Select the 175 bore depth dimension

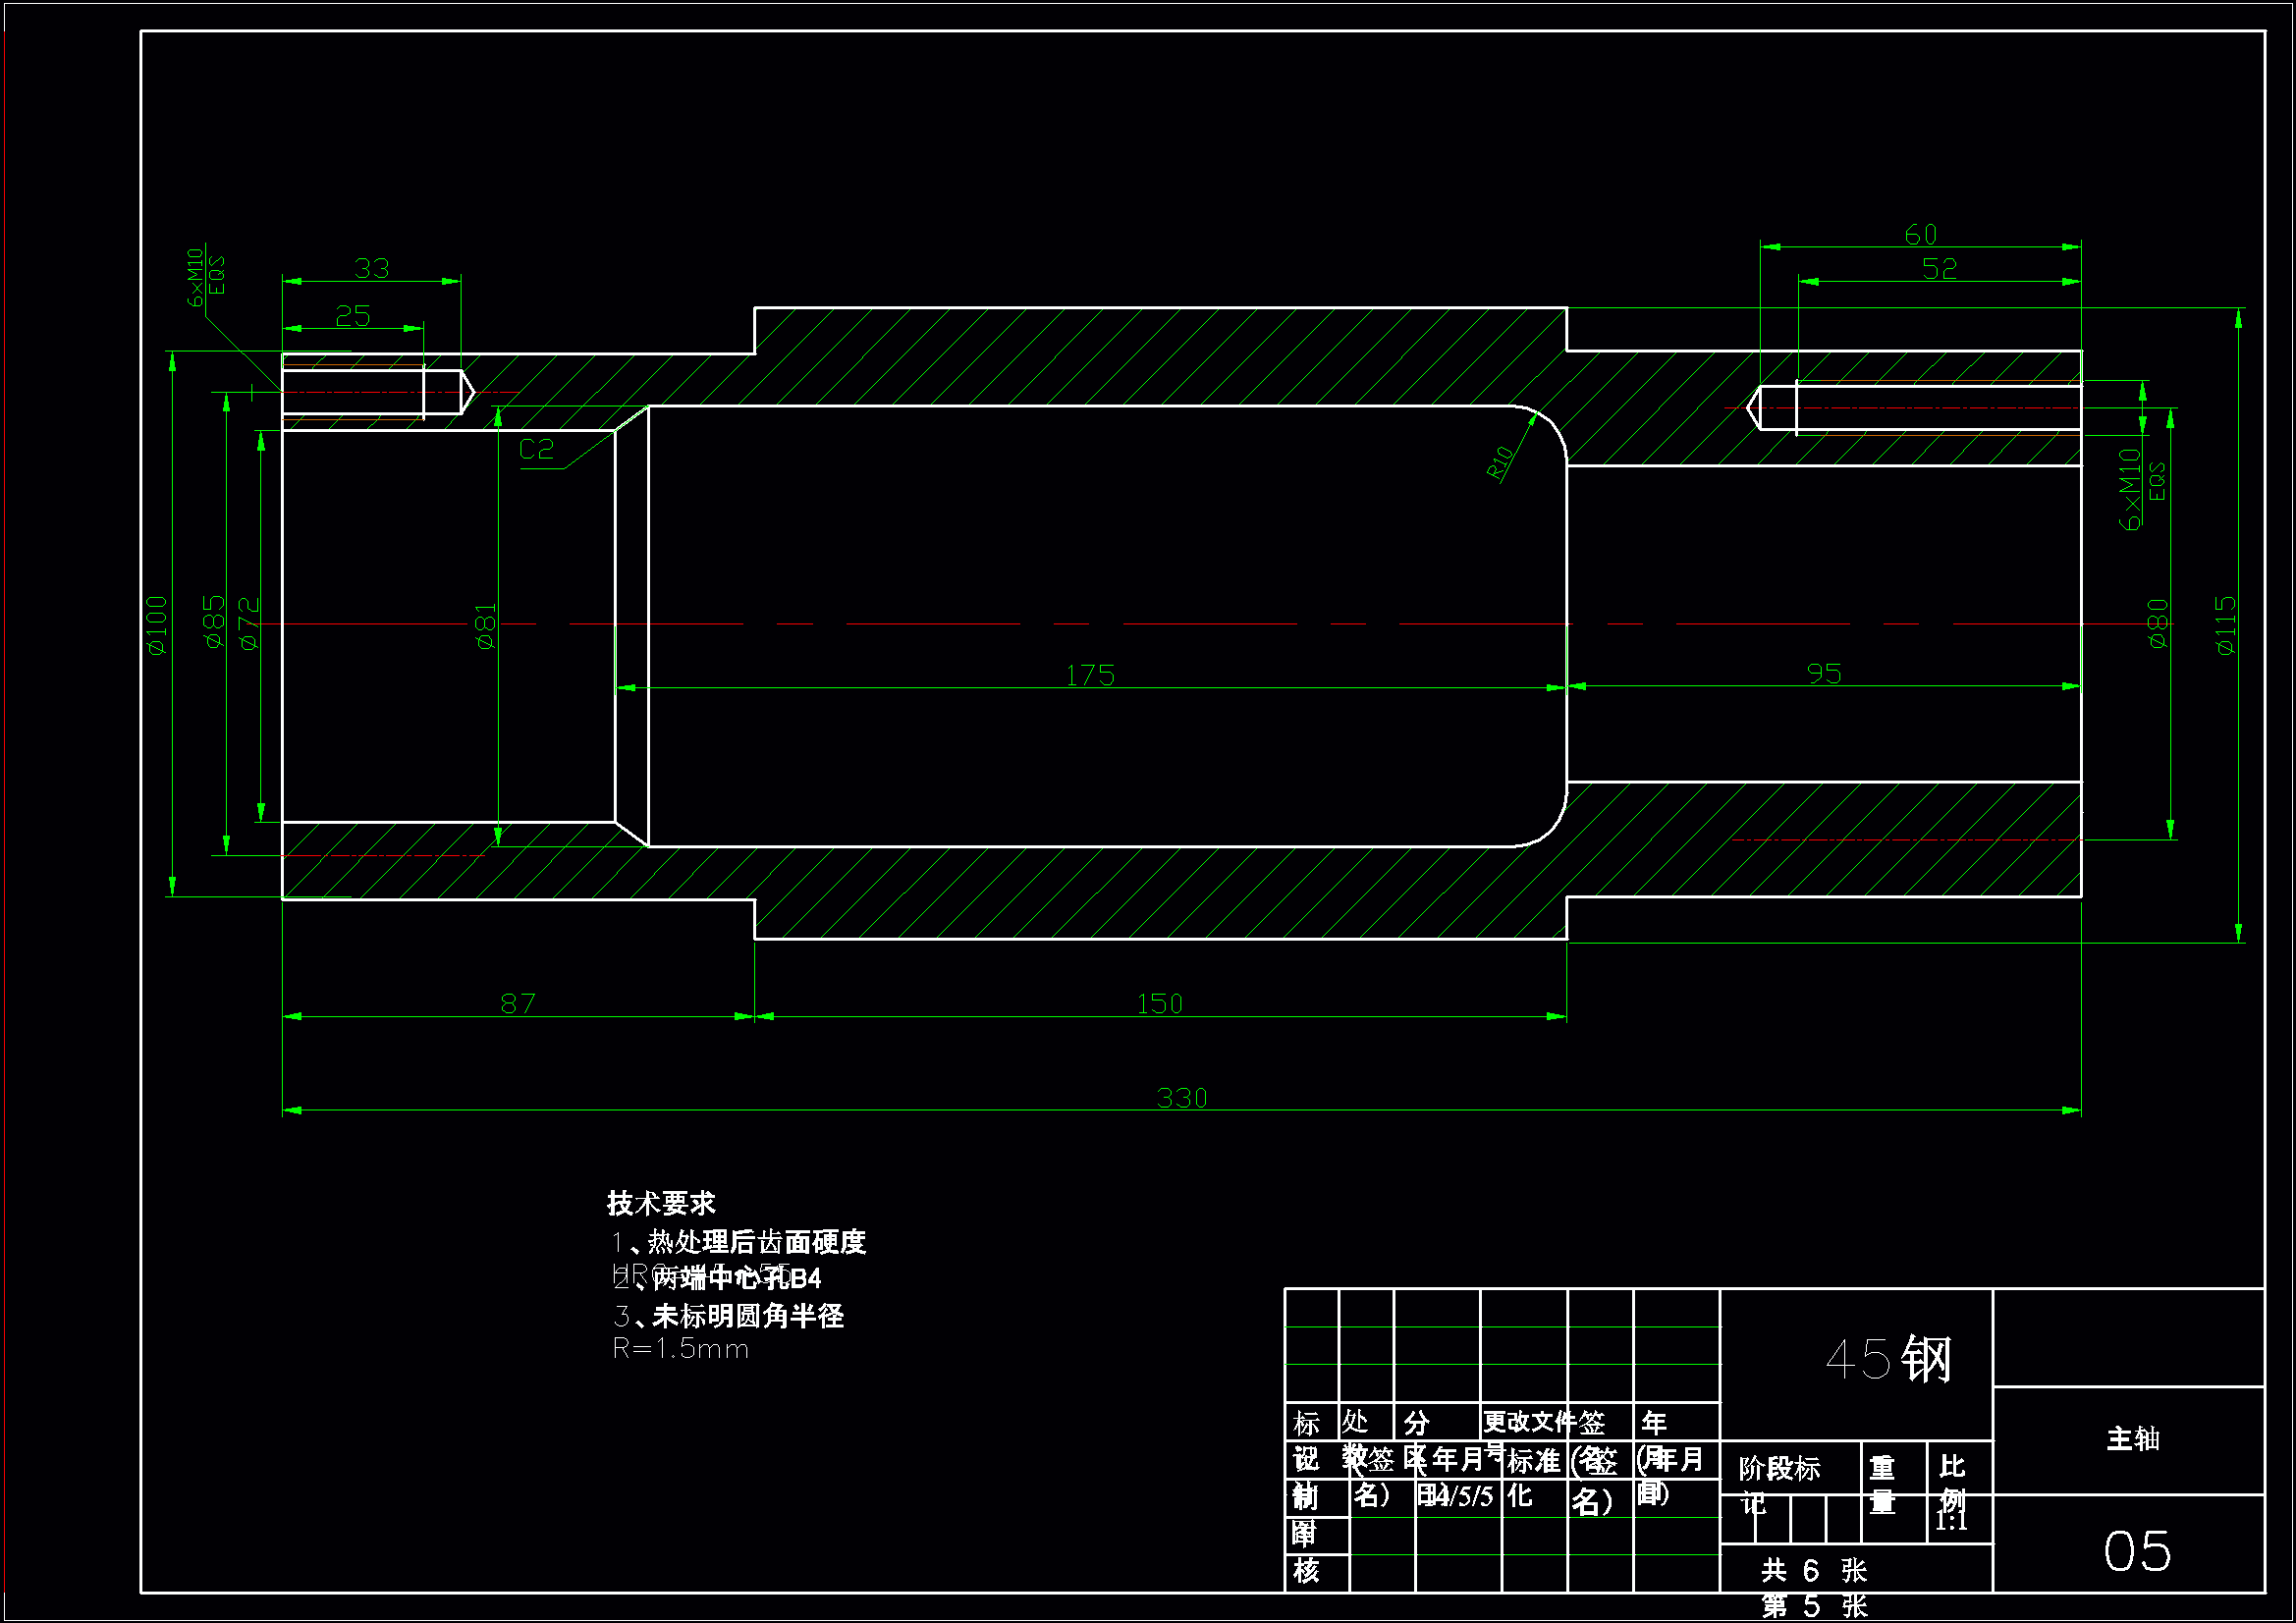coord(1089,675)
